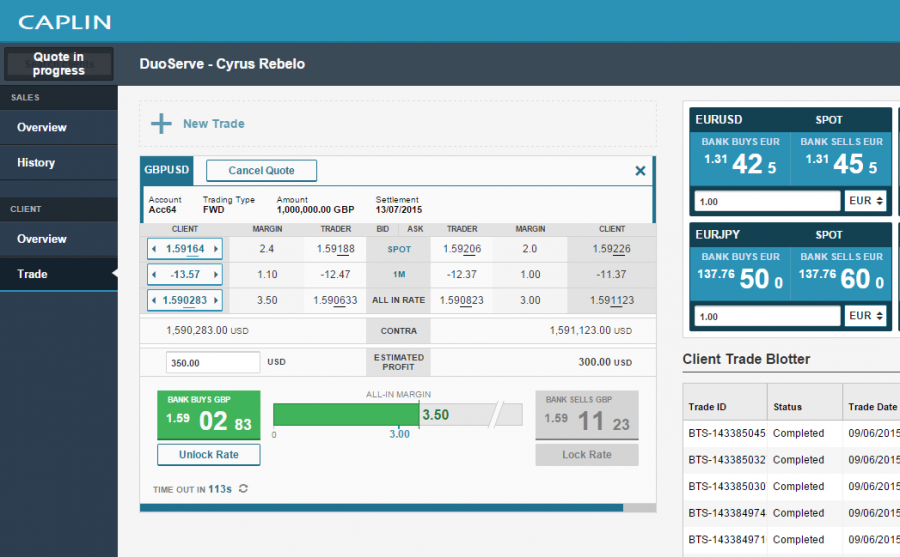Select trade row BTS-143384974
The image size is (900, 557).
tap(792, 513)
